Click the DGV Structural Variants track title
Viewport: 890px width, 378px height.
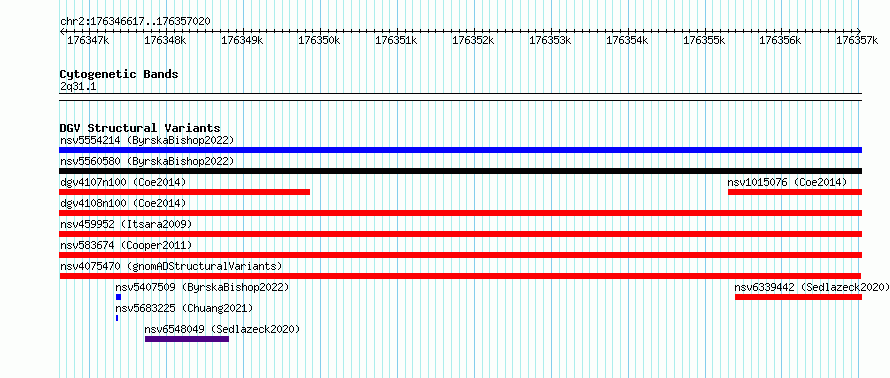tap(140, 128)
